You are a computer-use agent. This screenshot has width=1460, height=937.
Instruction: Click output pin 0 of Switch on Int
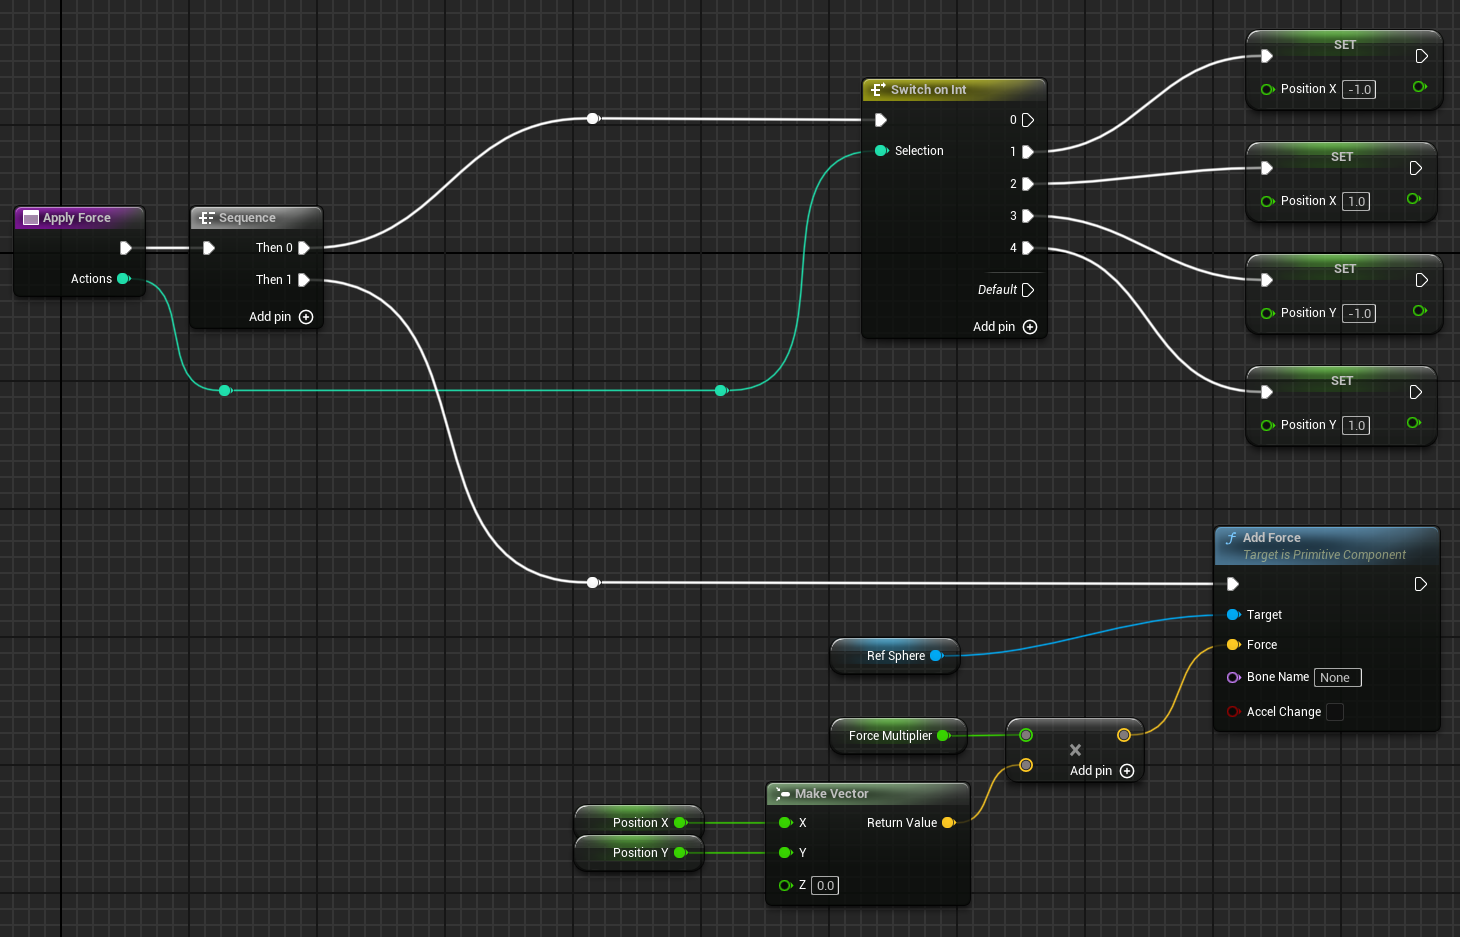1028,120
